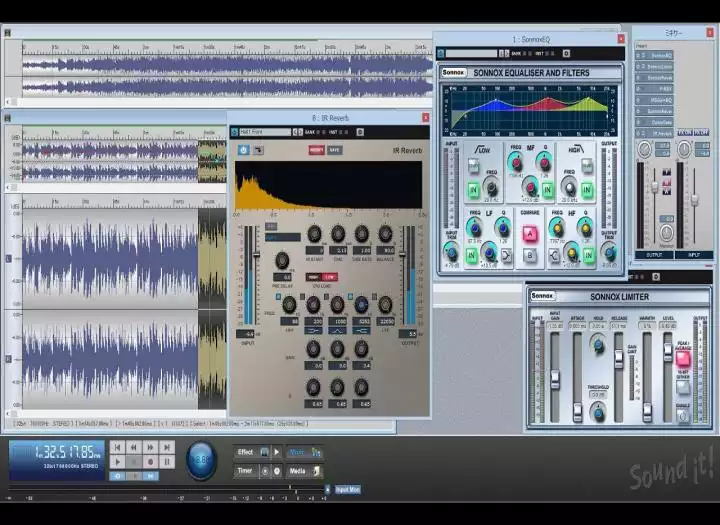Click the Limiter INPUT GAIN fader
Viewport: 720px width, 525px height.
tap(555, 379)
